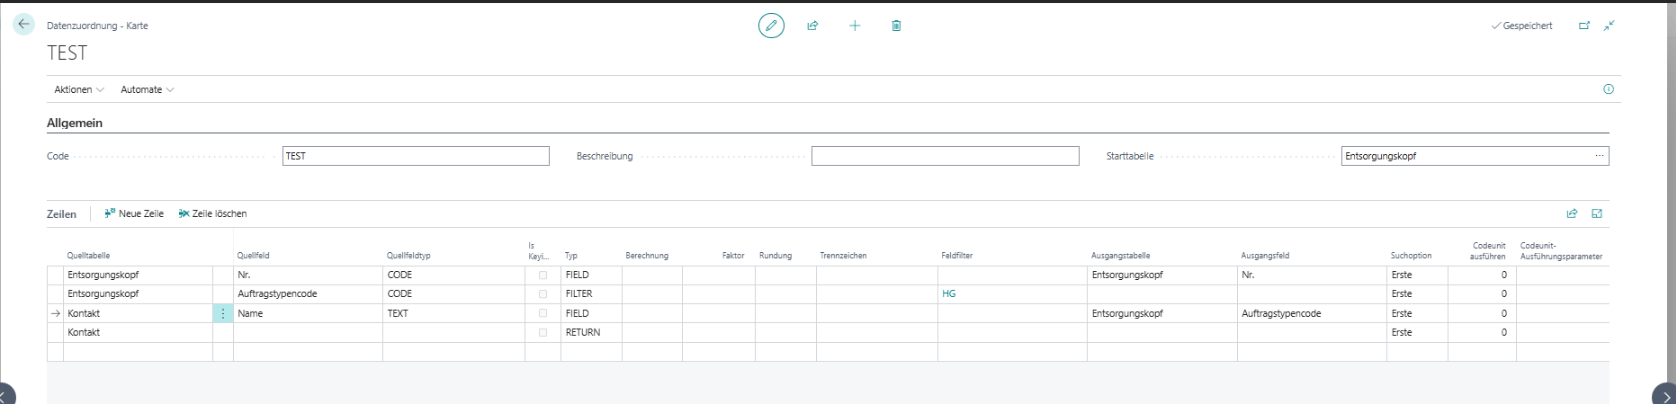1676x404 pixels.
Task: Open the Automate menu
Action: coord(147,90)
